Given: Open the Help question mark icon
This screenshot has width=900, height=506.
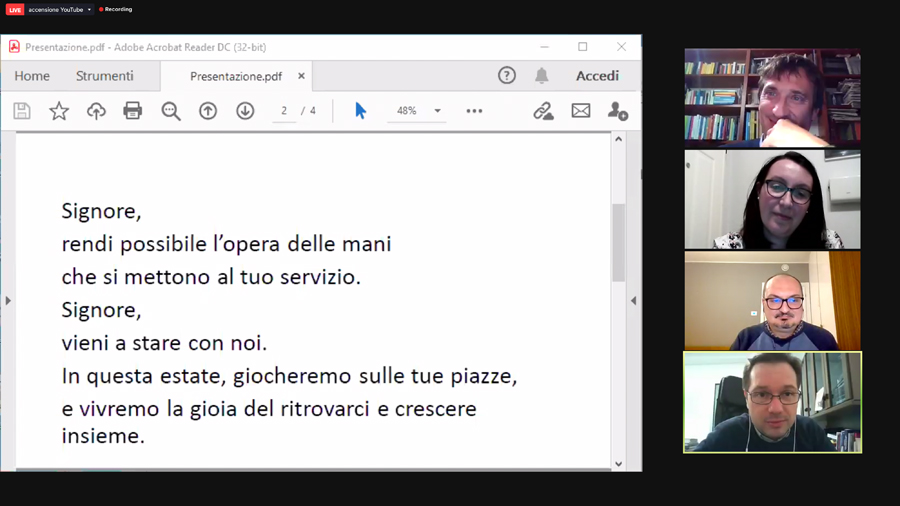Looking at the screenshot, I should (x=507, y=76).
